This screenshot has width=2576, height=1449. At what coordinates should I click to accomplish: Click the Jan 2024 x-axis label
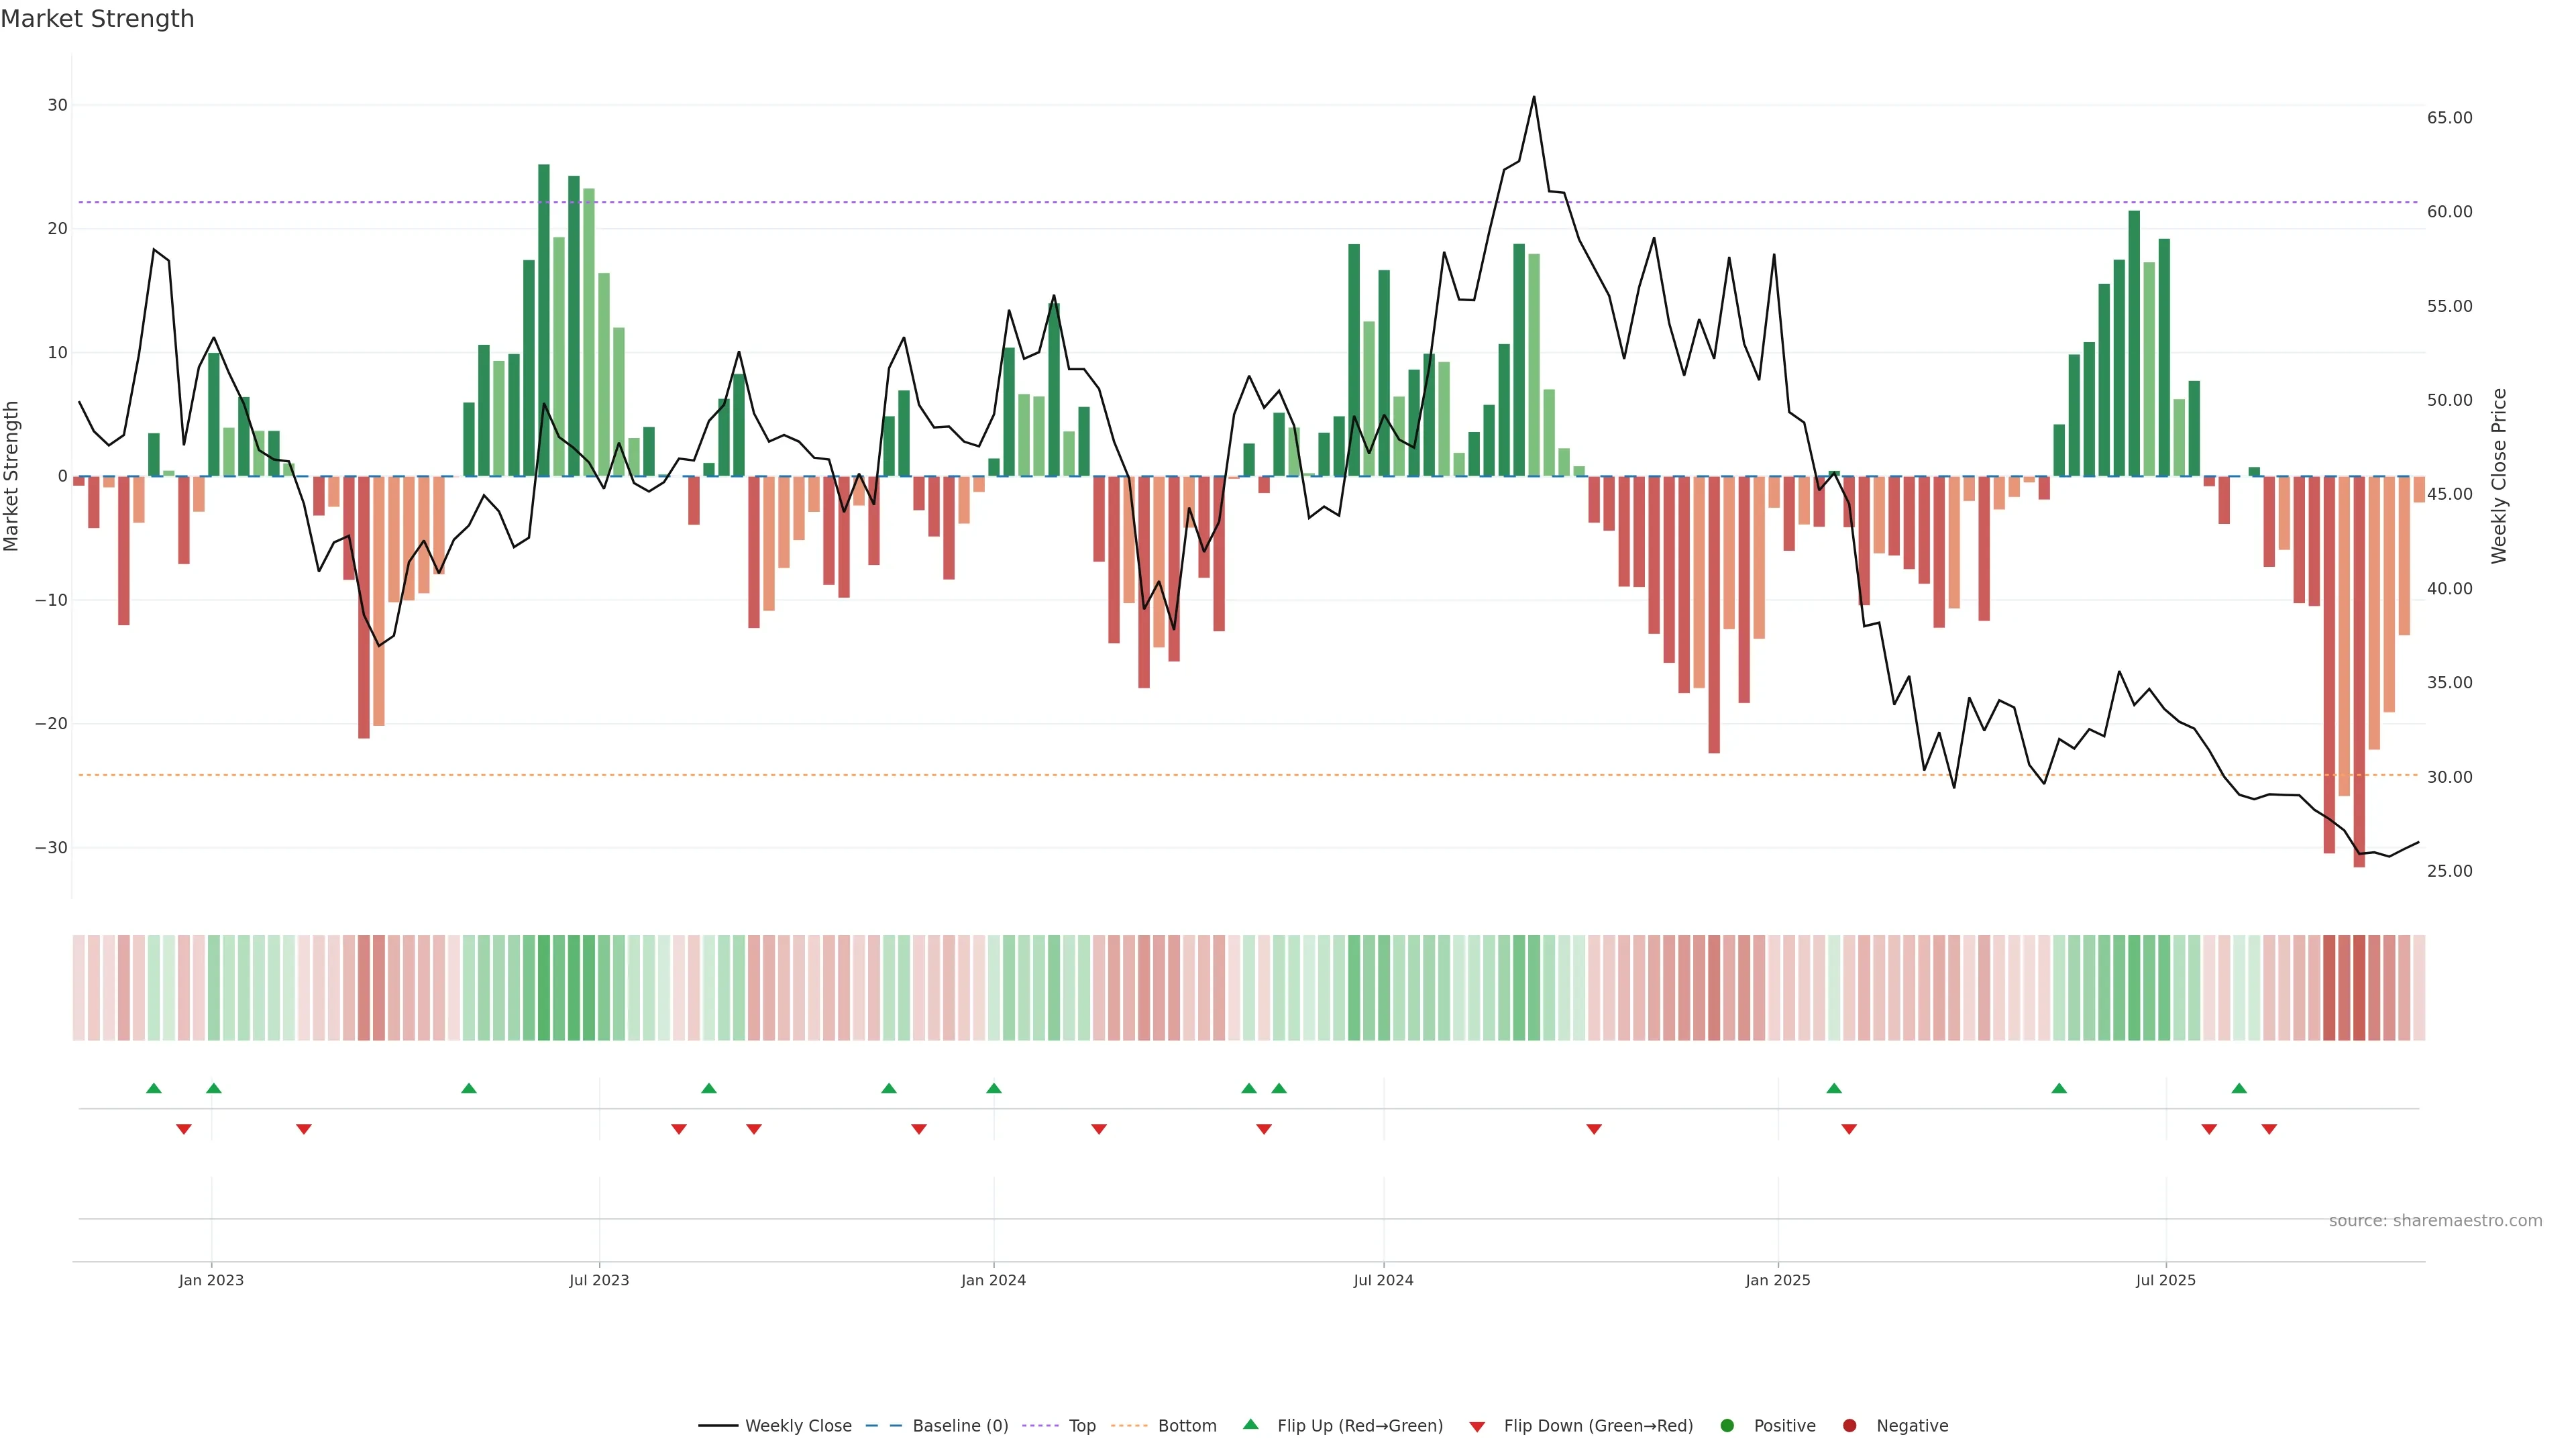[x=993, y=1280]
